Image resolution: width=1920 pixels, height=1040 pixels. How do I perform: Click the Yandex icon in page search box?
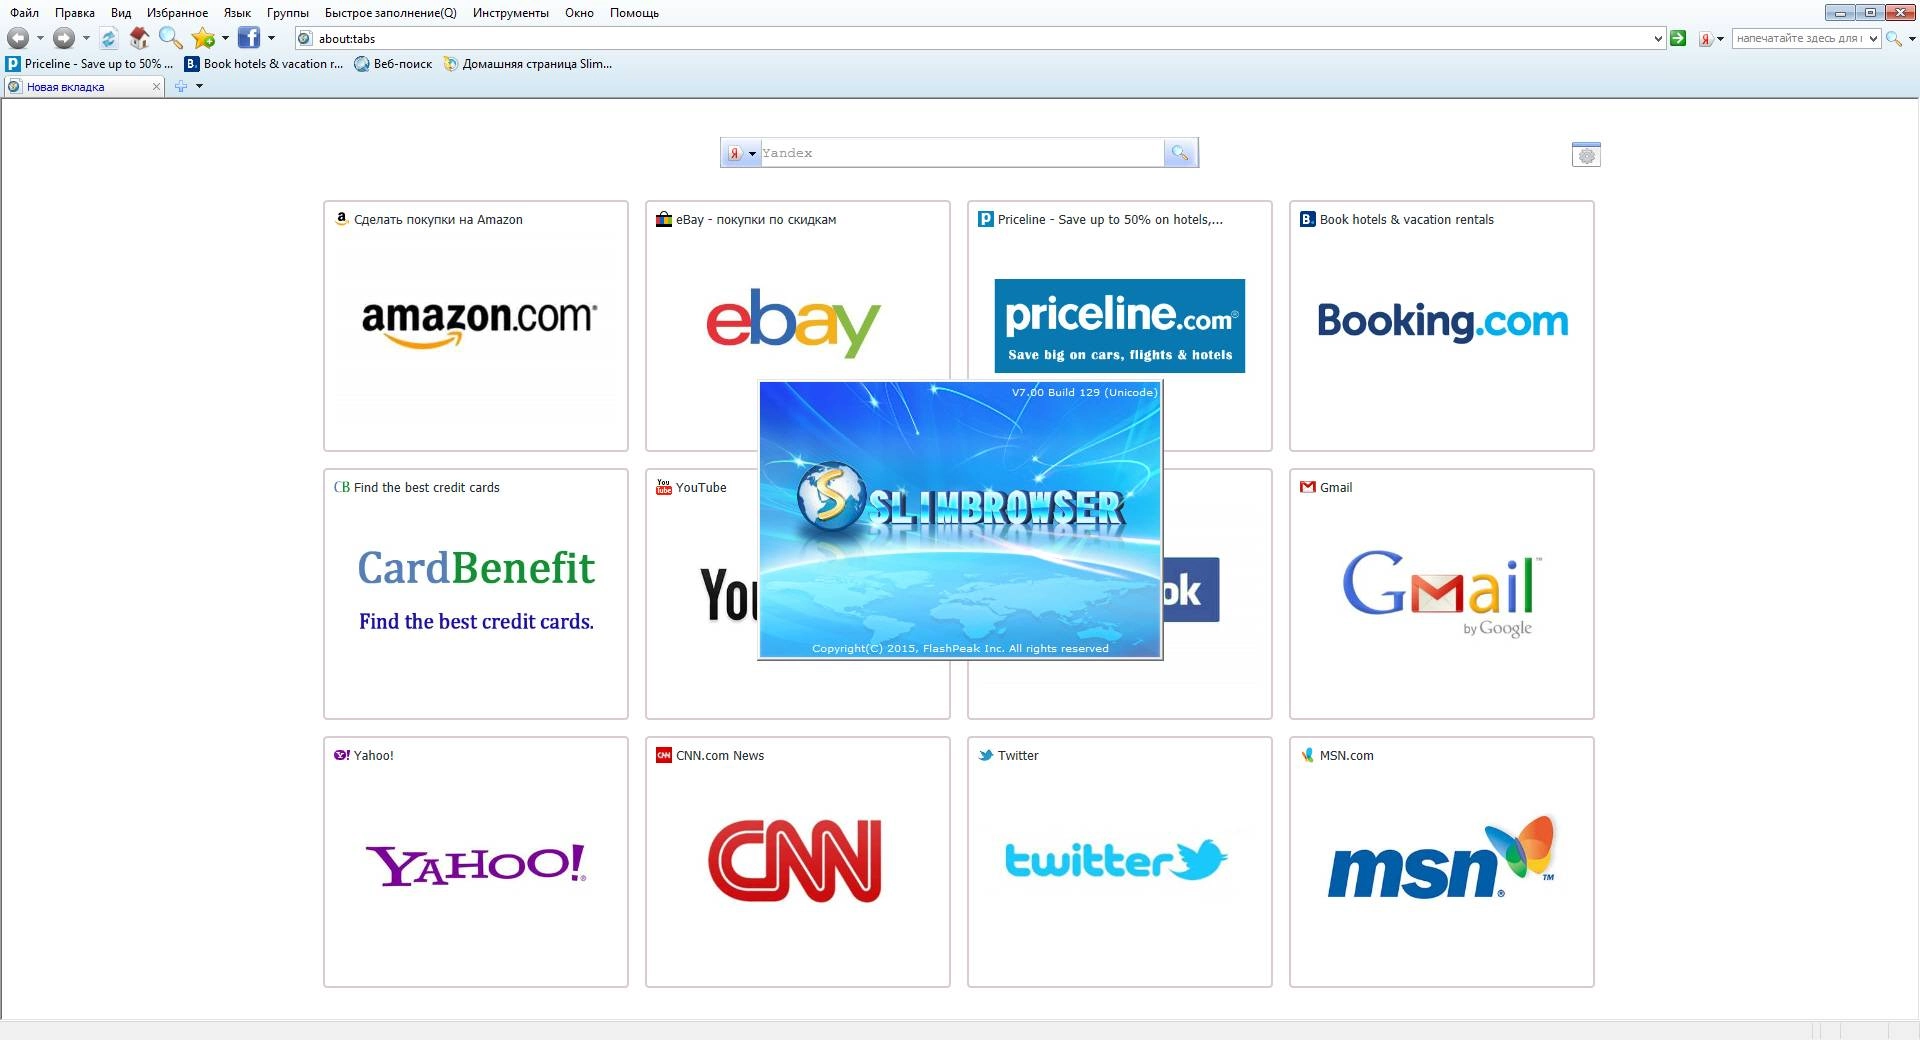coord(734,153)
